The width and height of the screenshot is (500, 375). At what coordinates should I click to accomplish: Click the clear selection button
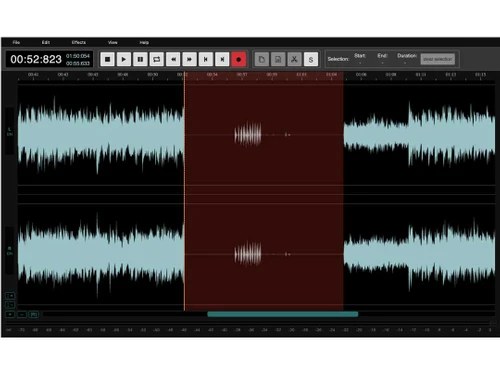point(438,59)
